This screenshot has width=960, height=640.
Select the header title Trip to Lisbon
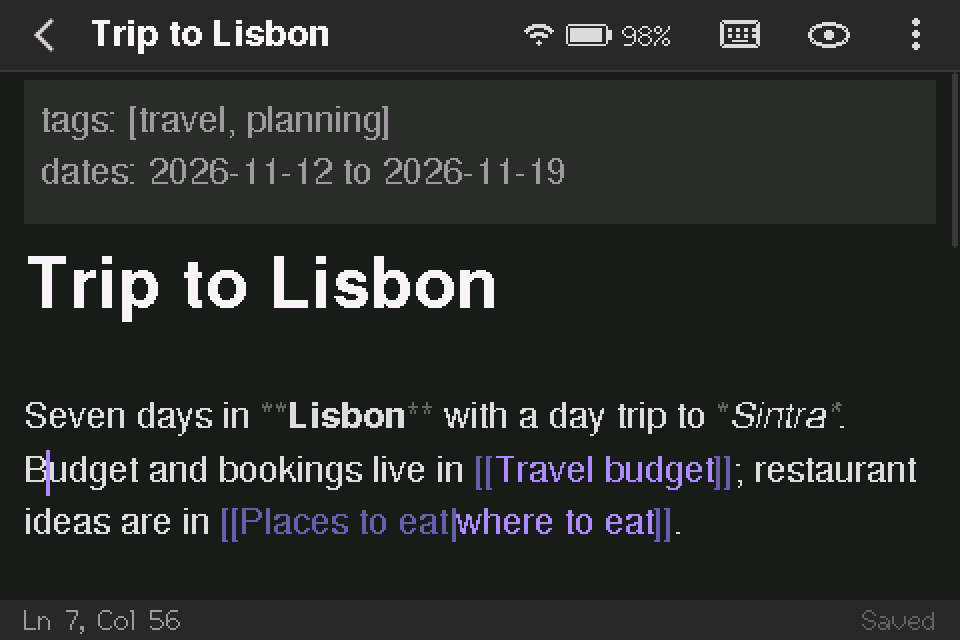pyautogui.click(x=210, y=34)
